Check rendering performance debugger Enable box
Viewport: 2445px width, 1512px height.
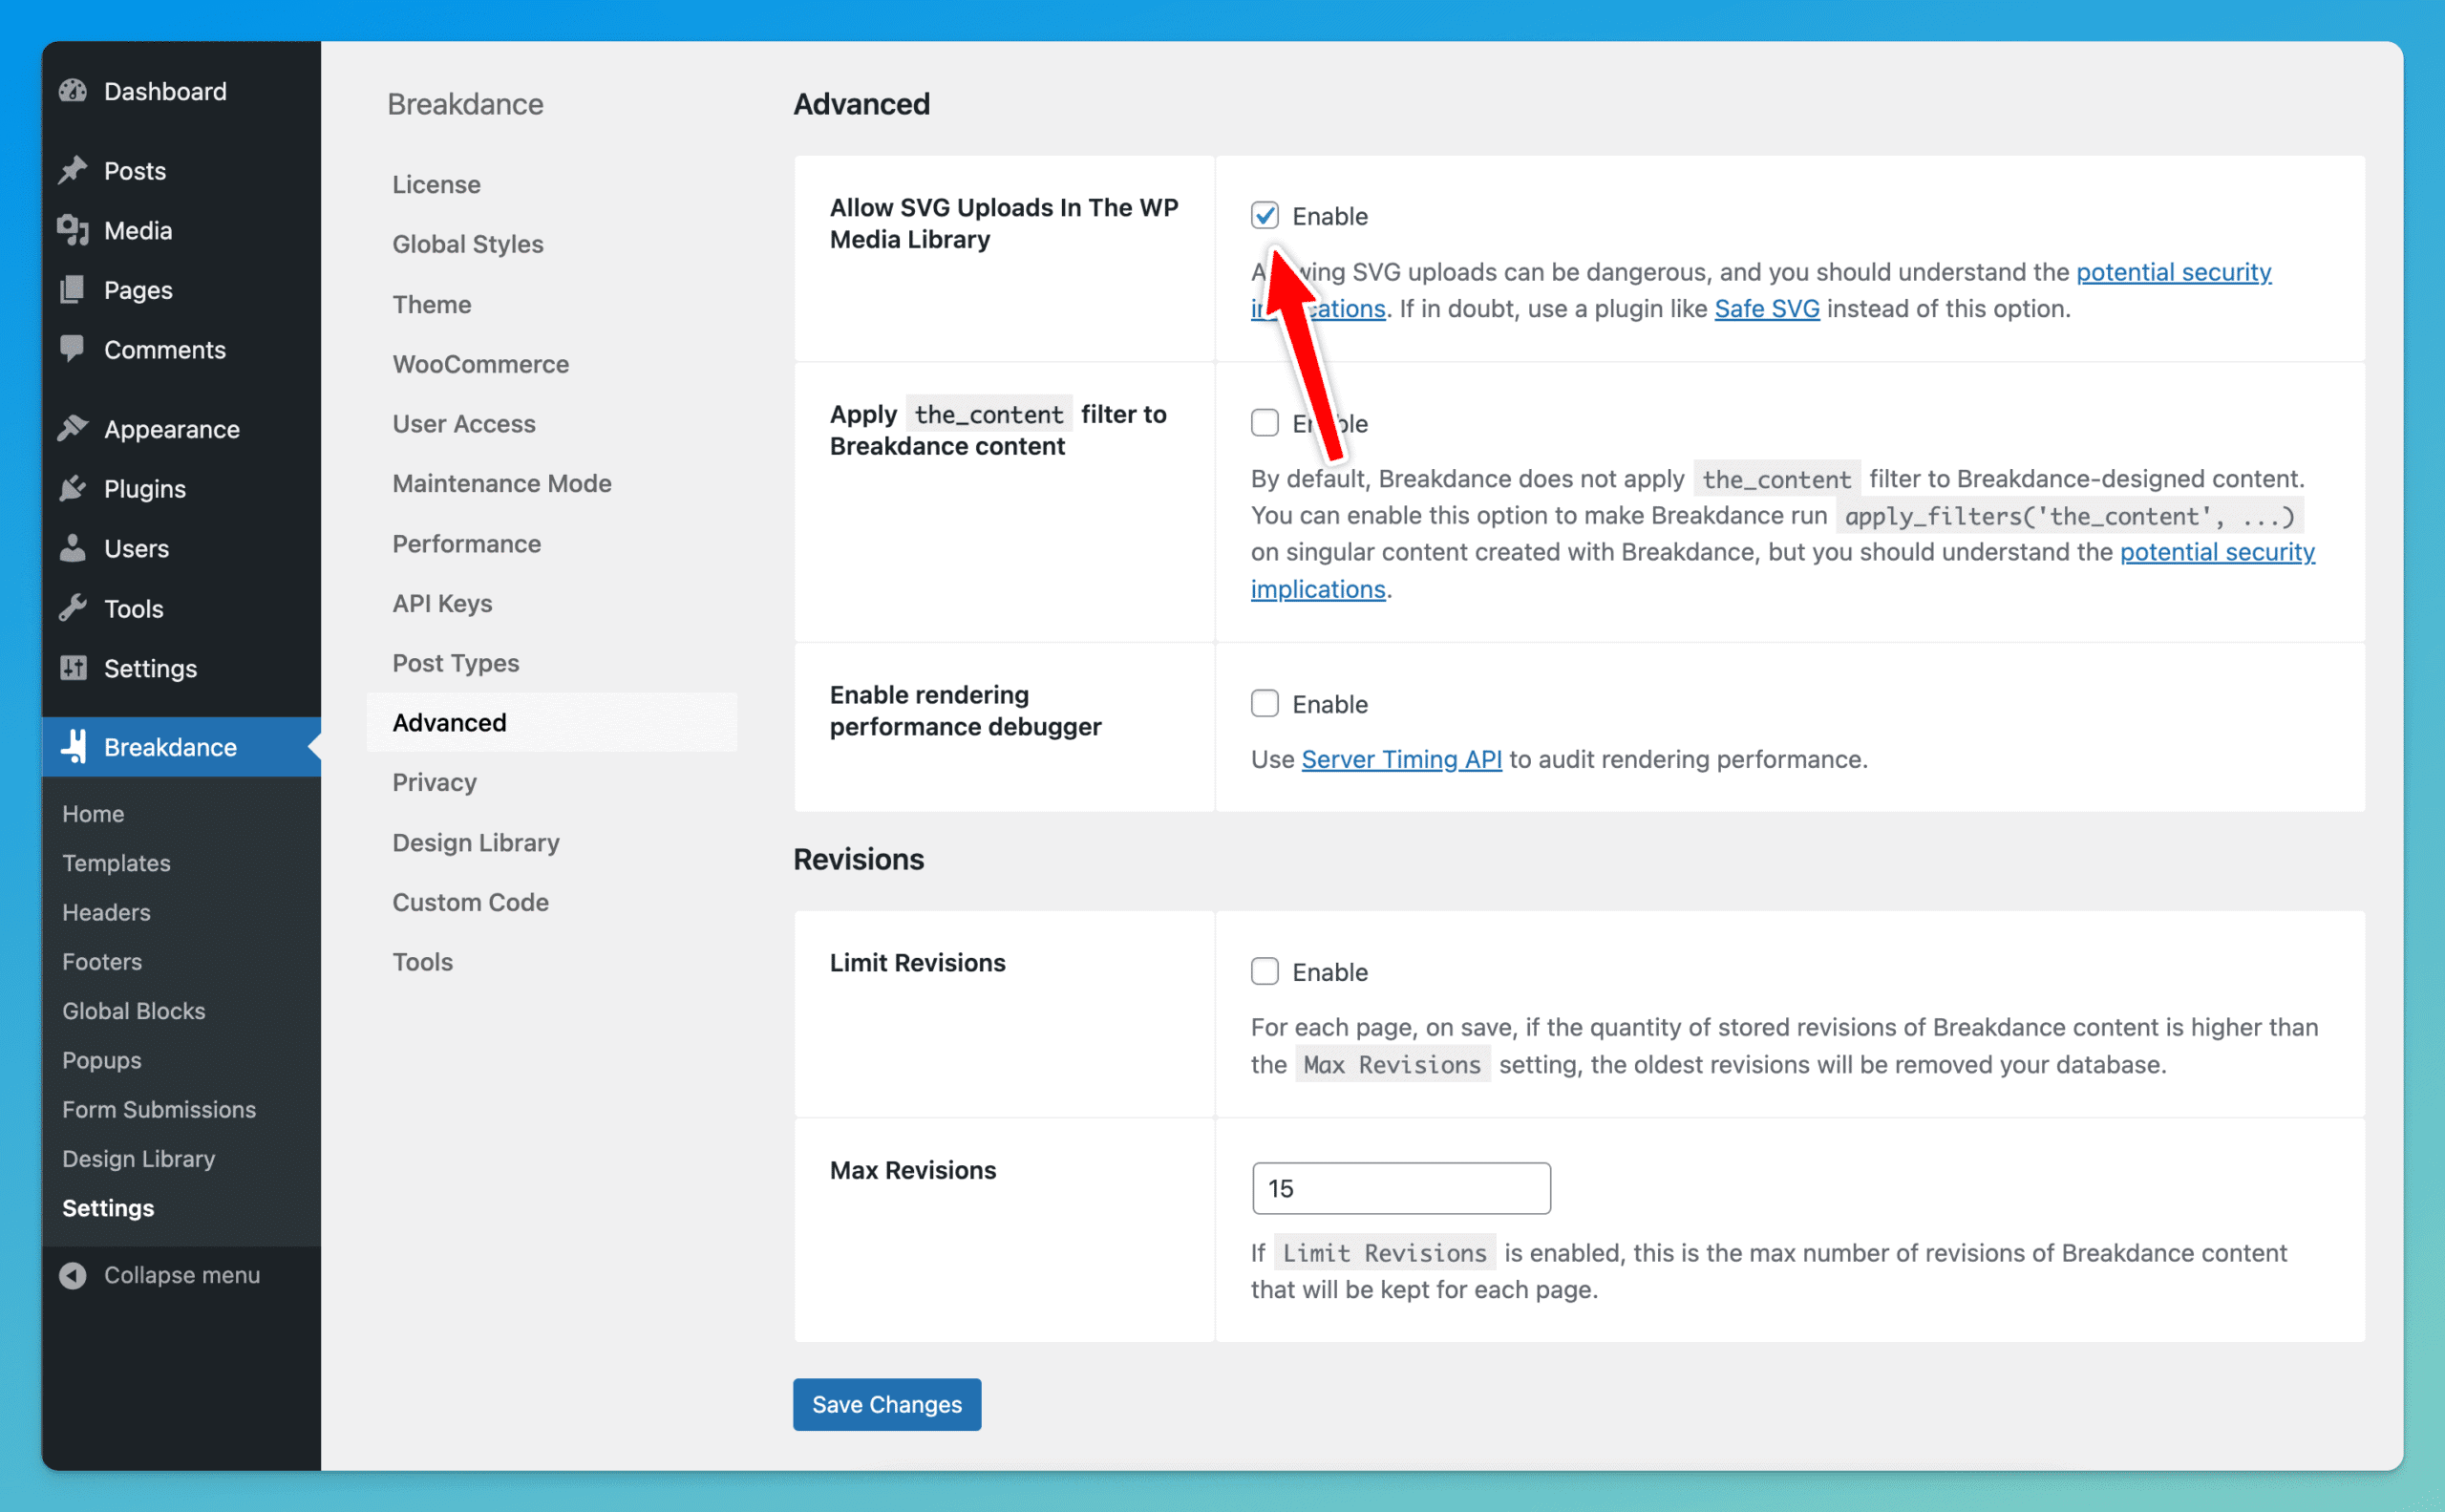(x=1264, y=703)
